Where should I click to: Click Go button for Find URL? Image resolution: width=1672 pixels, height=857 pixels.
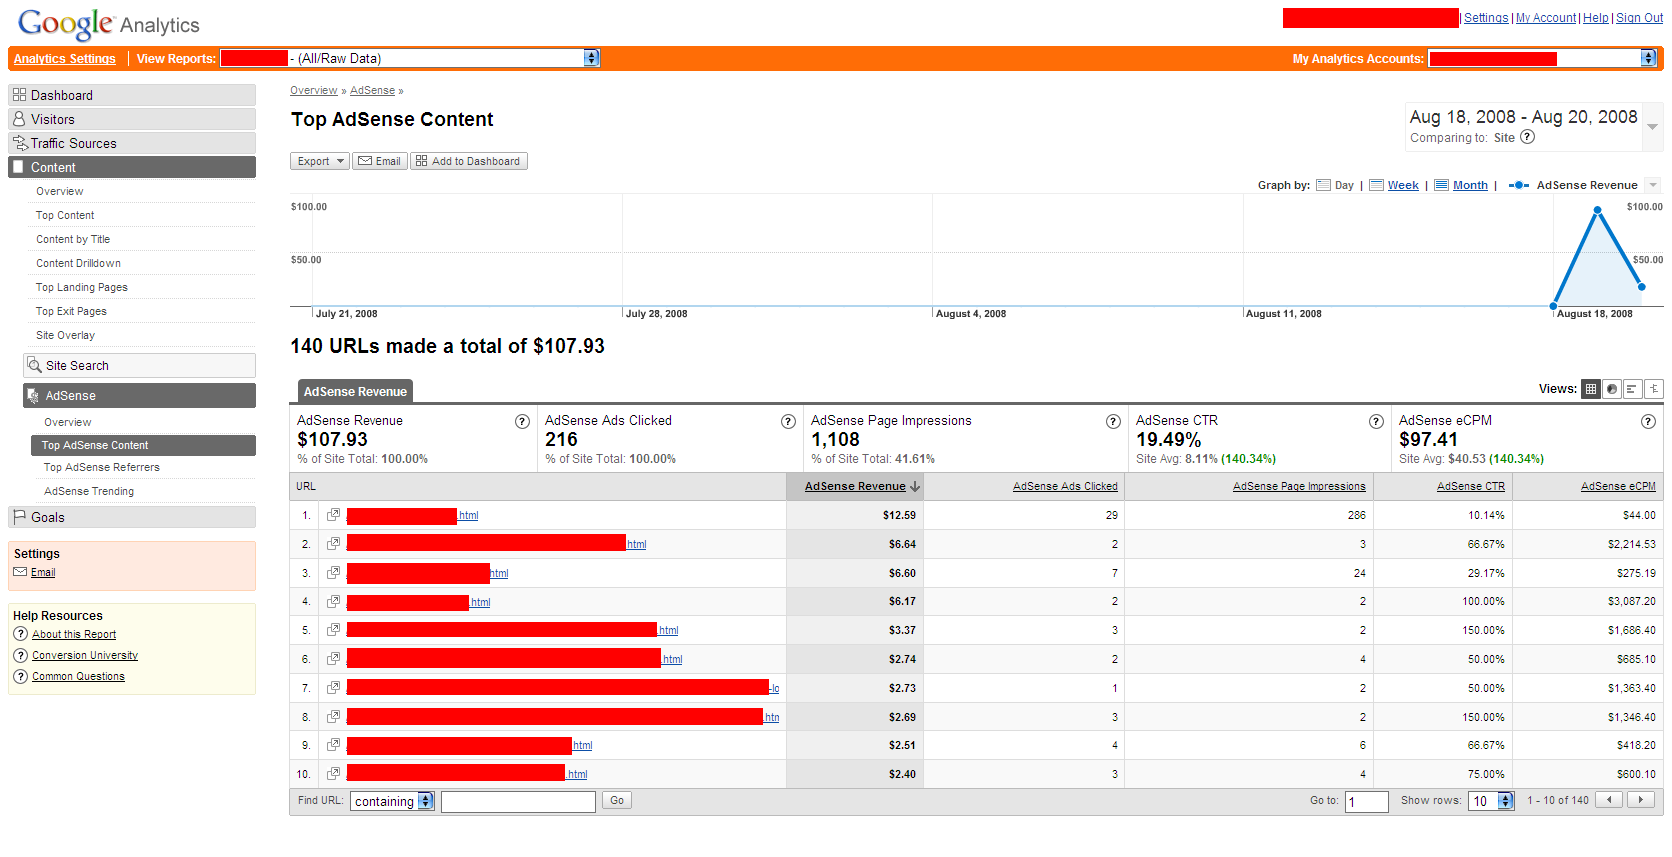tap(617, 800)
